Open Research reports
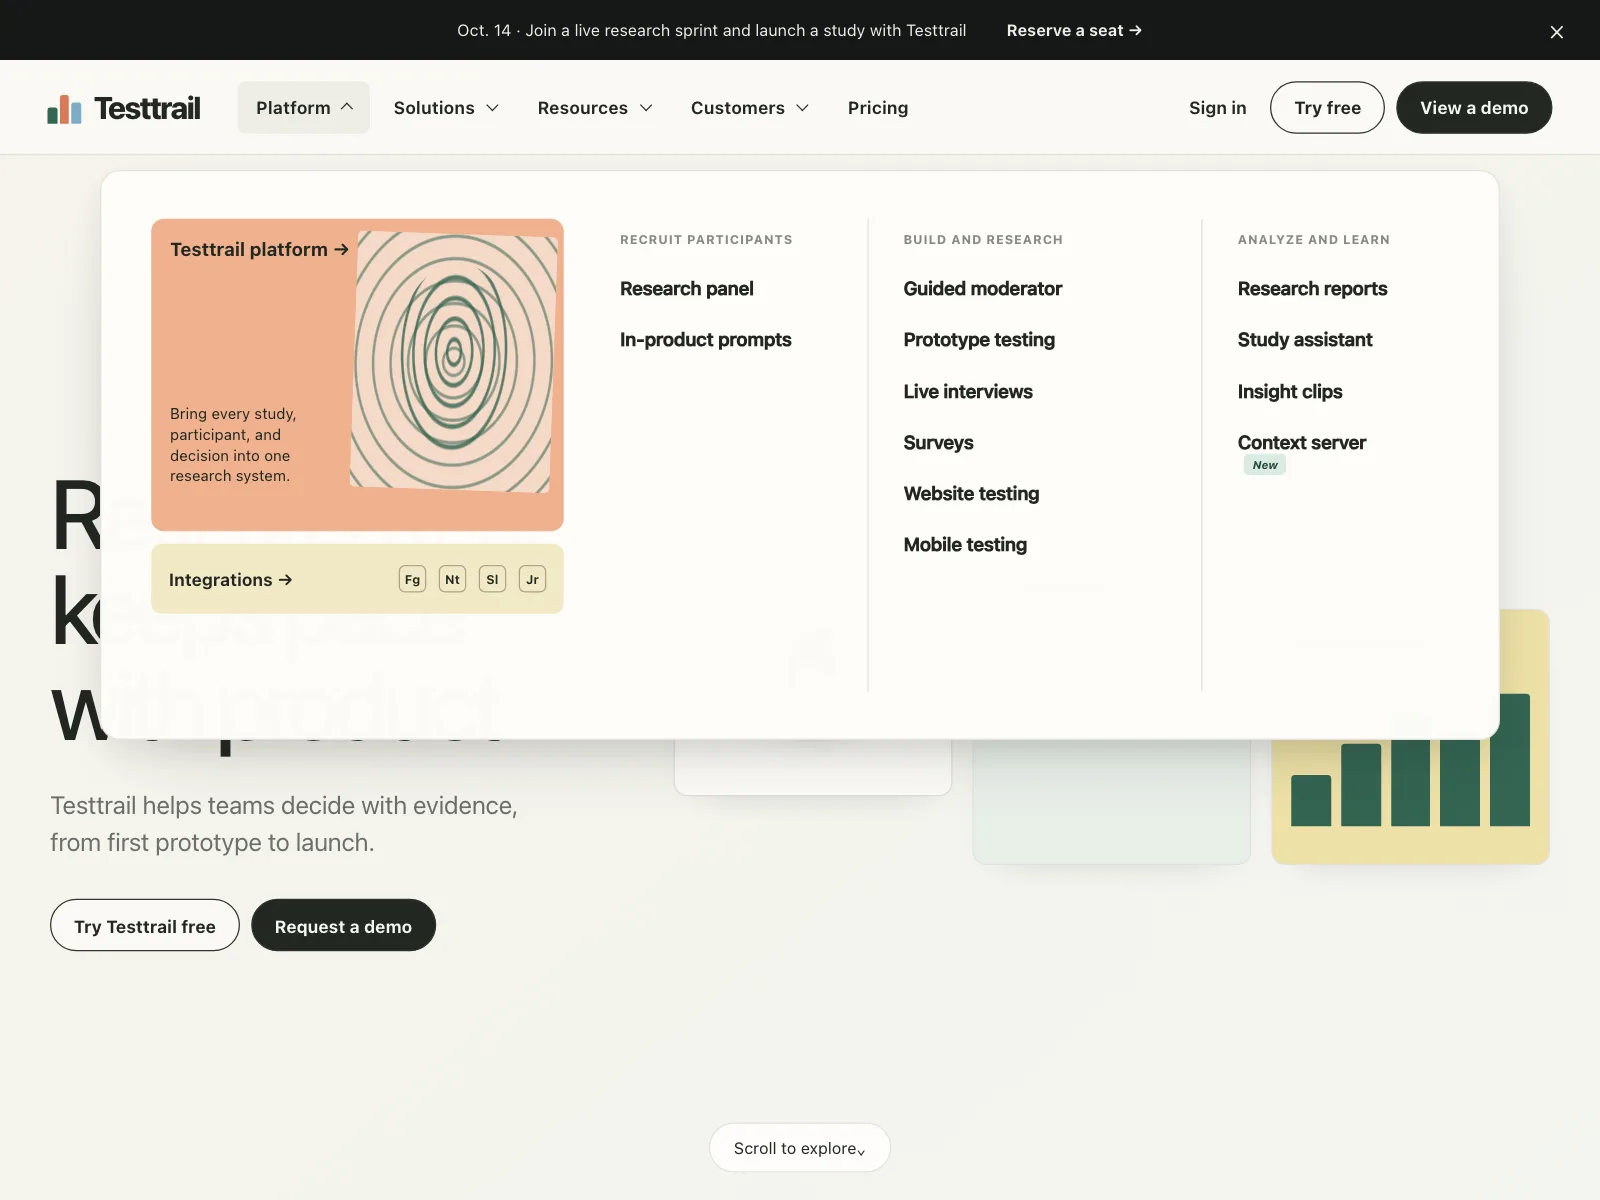The height and width of the screenshot is (1200, 1600). pyautogui.click(x=1312, y=289)
